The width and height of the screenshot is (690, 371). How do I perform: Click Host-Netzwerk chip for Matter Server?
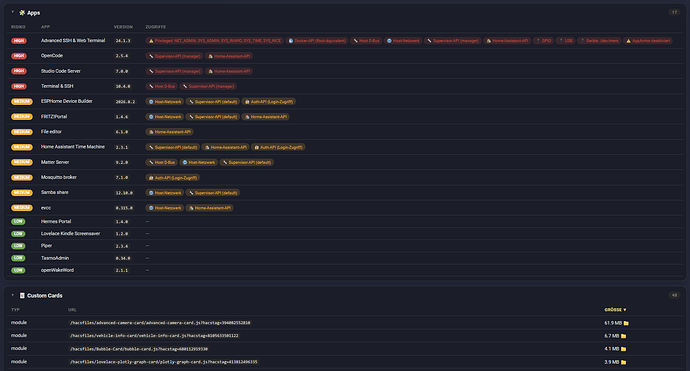pyautogui.click(x=198, y=162)
